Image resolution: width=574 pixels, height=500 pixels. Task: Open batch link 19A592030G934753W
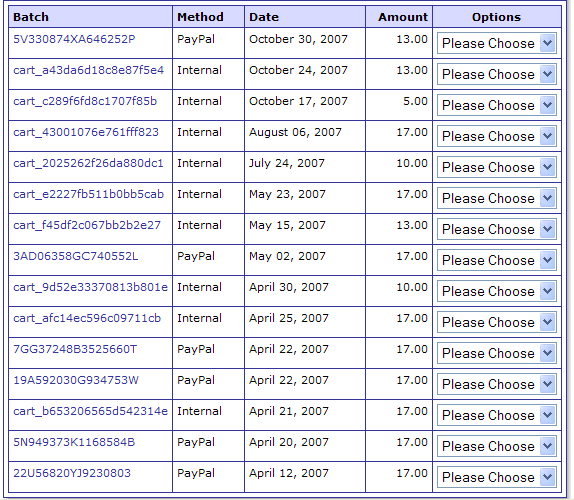coord(76,380)
